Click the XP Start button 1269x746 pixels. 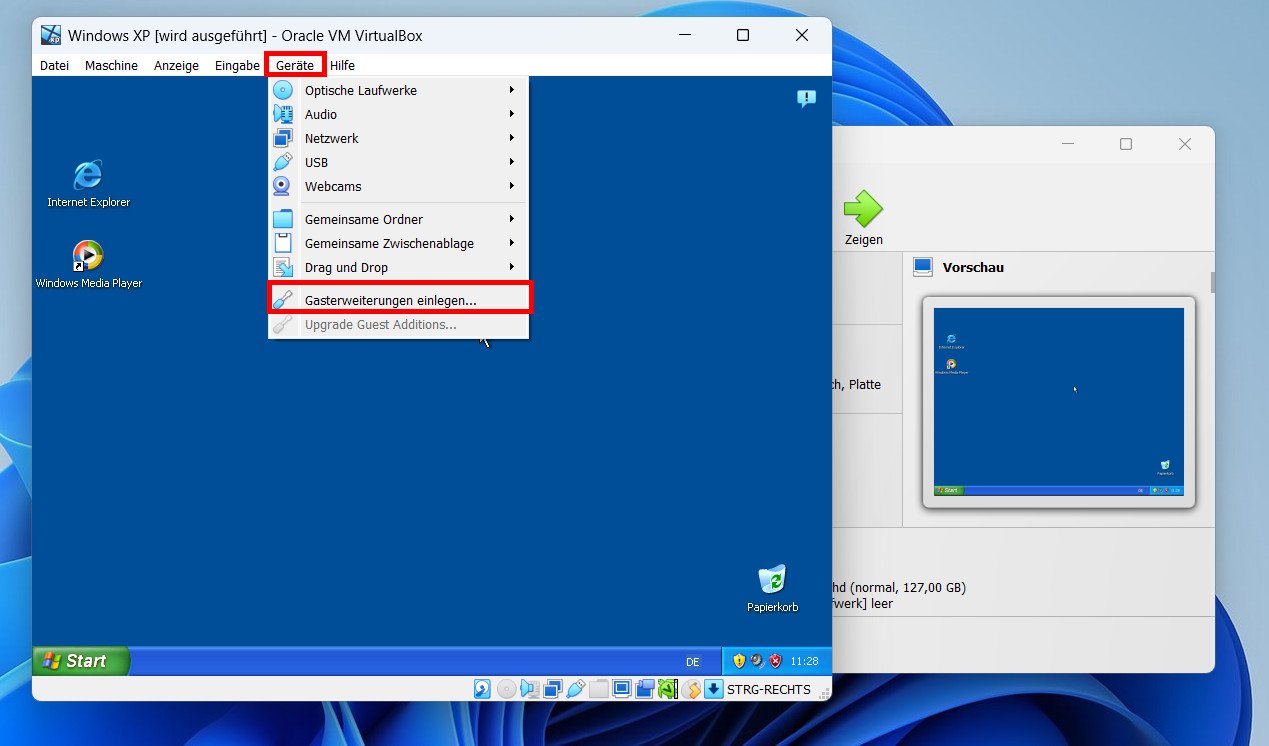(x=80, y=660)
